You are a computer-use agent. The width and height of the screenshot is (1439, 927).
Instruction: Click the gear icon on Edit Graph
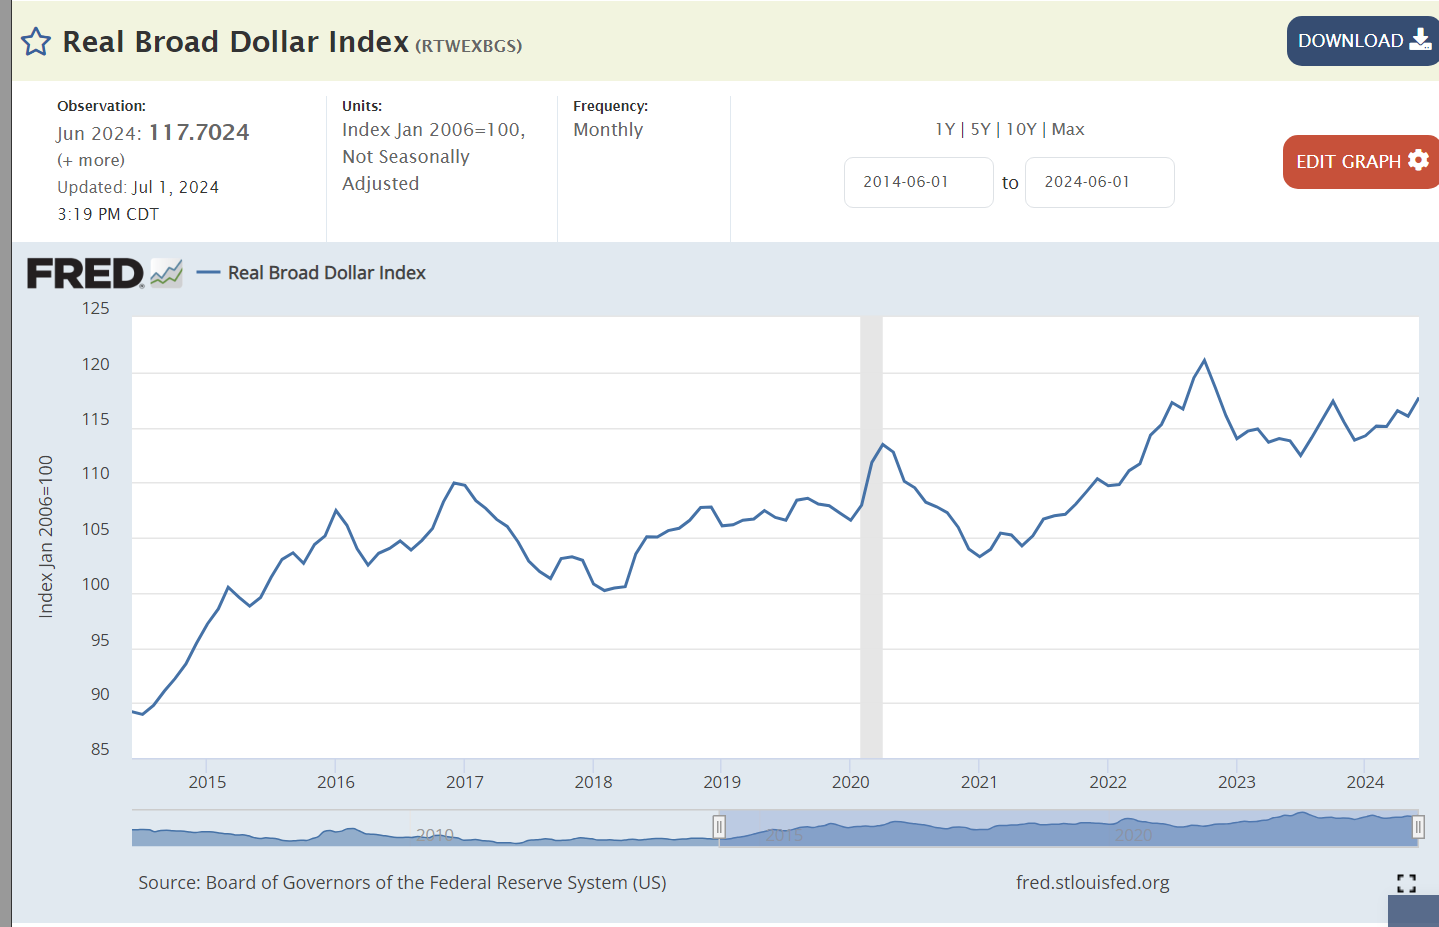1418,160
